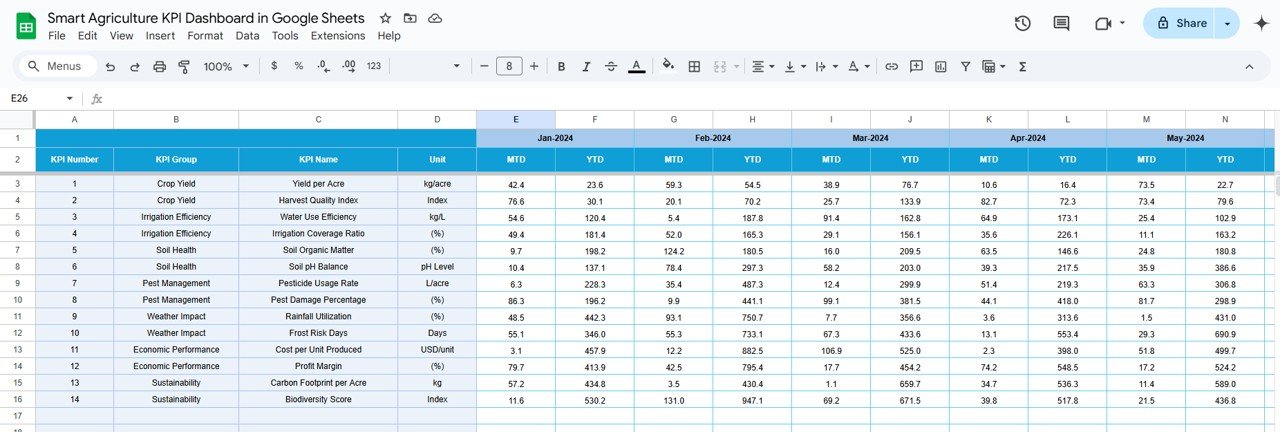The image size is (1280, 432).
Task: Open the font family dropdown
Action: point(430,66)
